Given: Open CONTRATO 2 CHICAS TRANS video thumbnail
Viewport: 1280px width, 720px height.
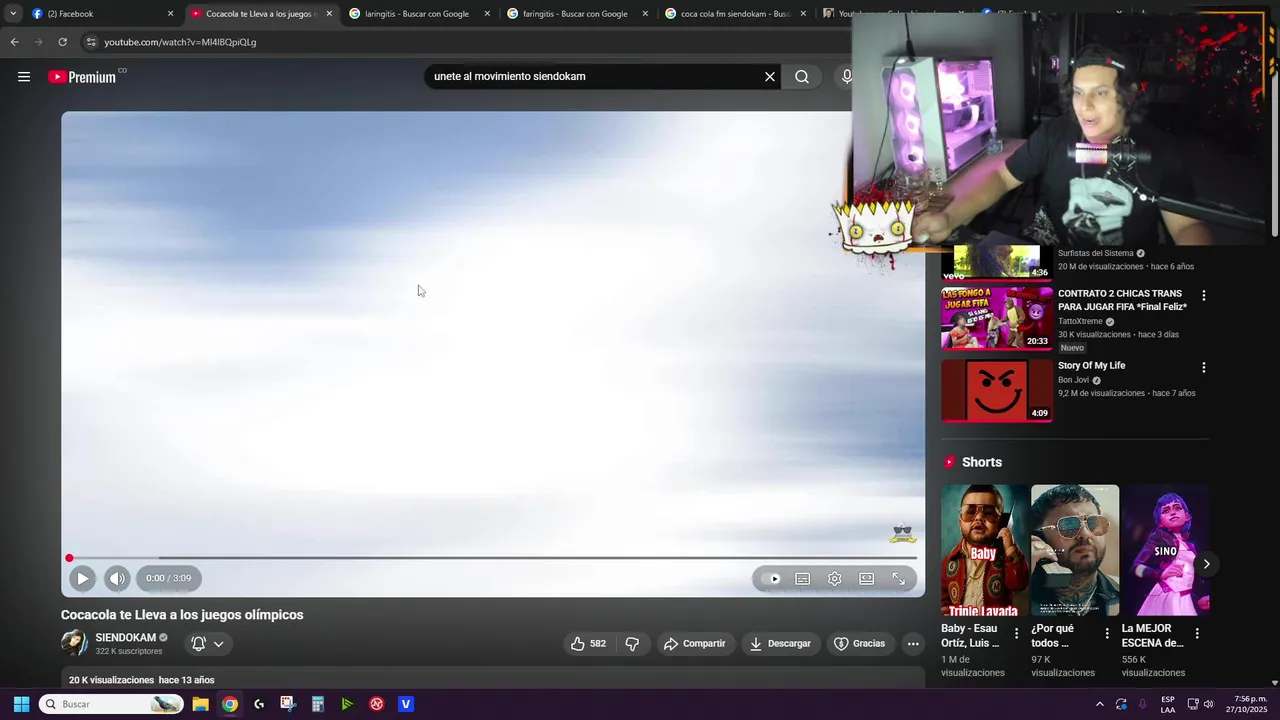Looking at the screenshot, I should pyautogui.click(x=997, y=318).
